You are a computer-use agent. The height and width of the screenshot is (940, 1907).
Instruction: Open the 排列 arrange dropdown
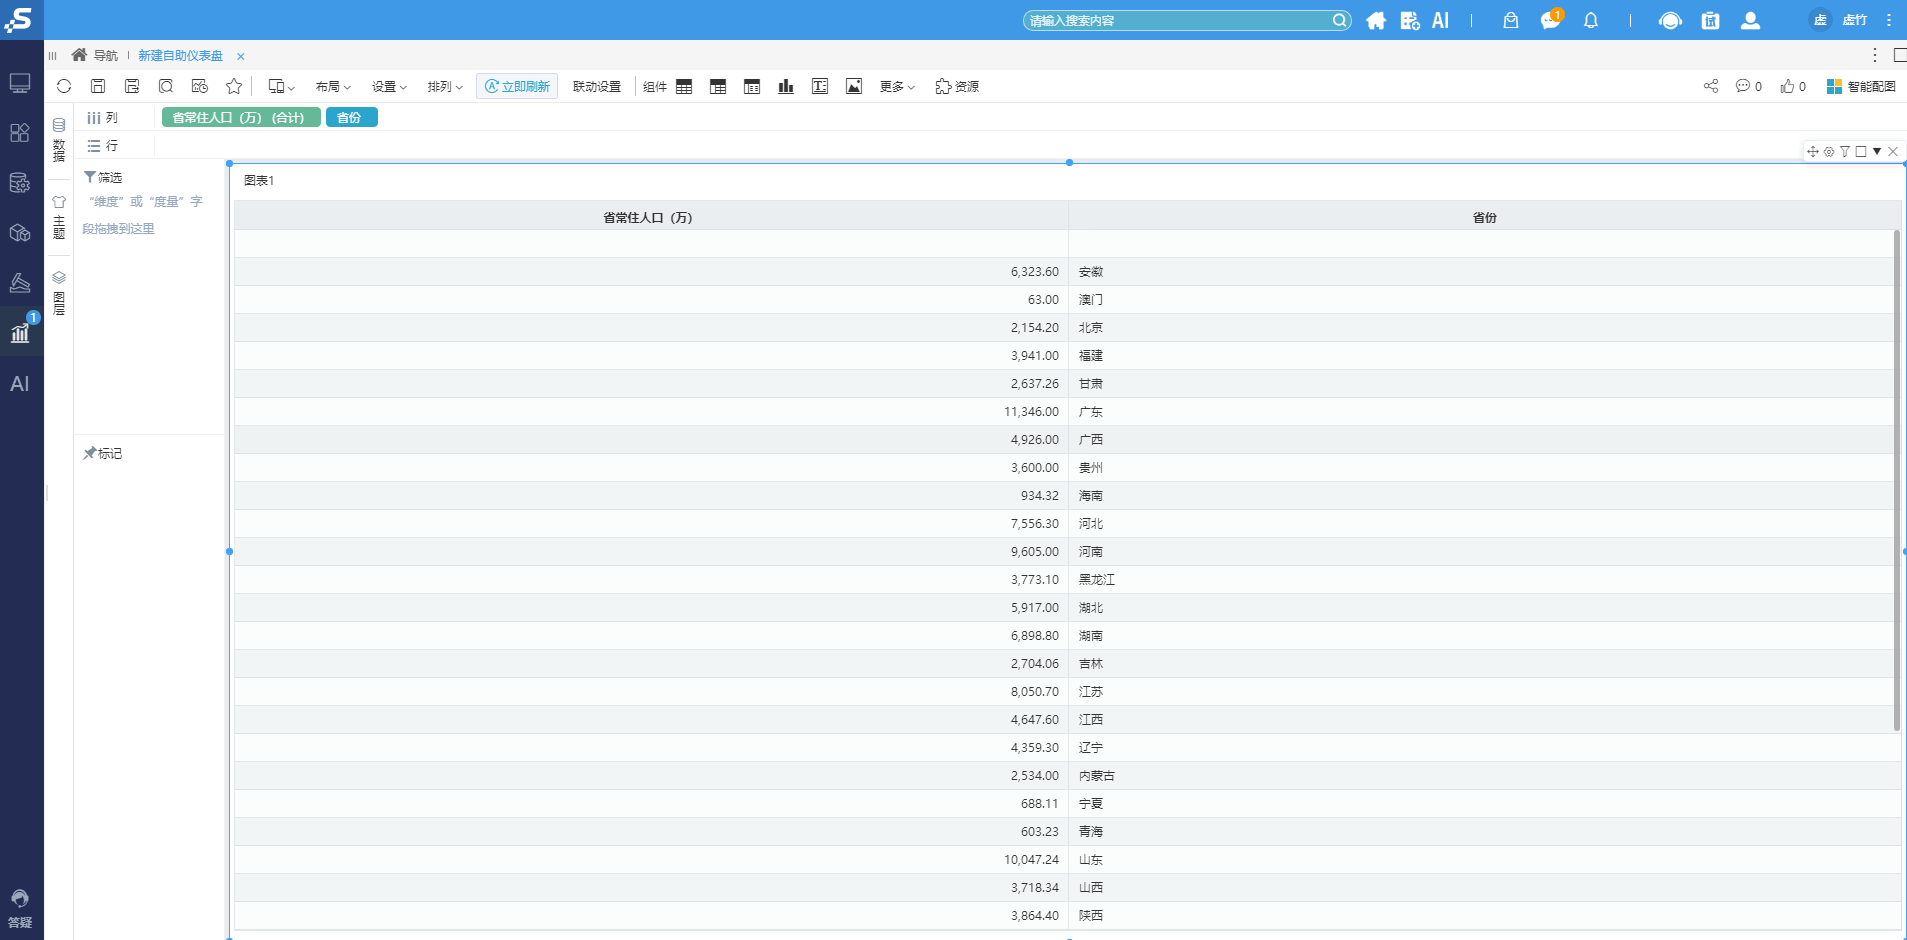(x=445, y=87)
